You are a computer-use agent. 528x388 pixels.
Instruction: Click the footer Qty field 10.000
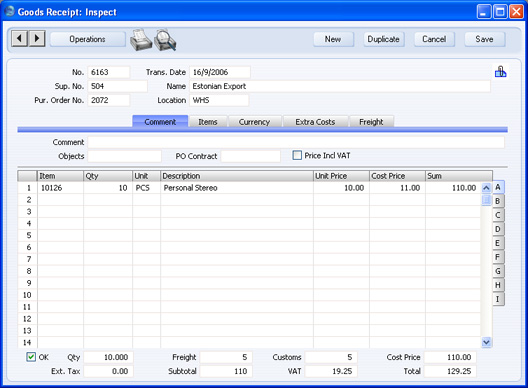click(108, 357)
